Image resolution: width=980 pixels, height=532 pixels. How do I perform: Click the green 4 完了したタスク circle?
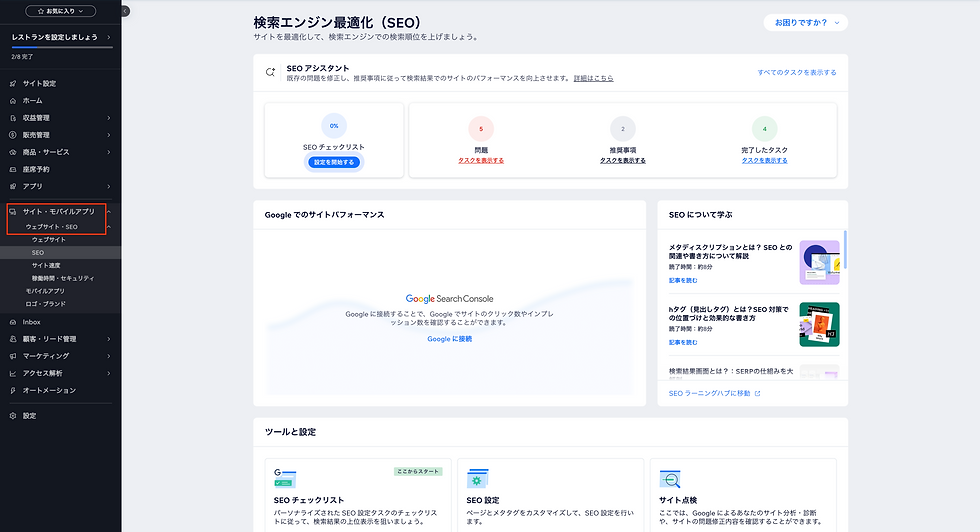764,129
